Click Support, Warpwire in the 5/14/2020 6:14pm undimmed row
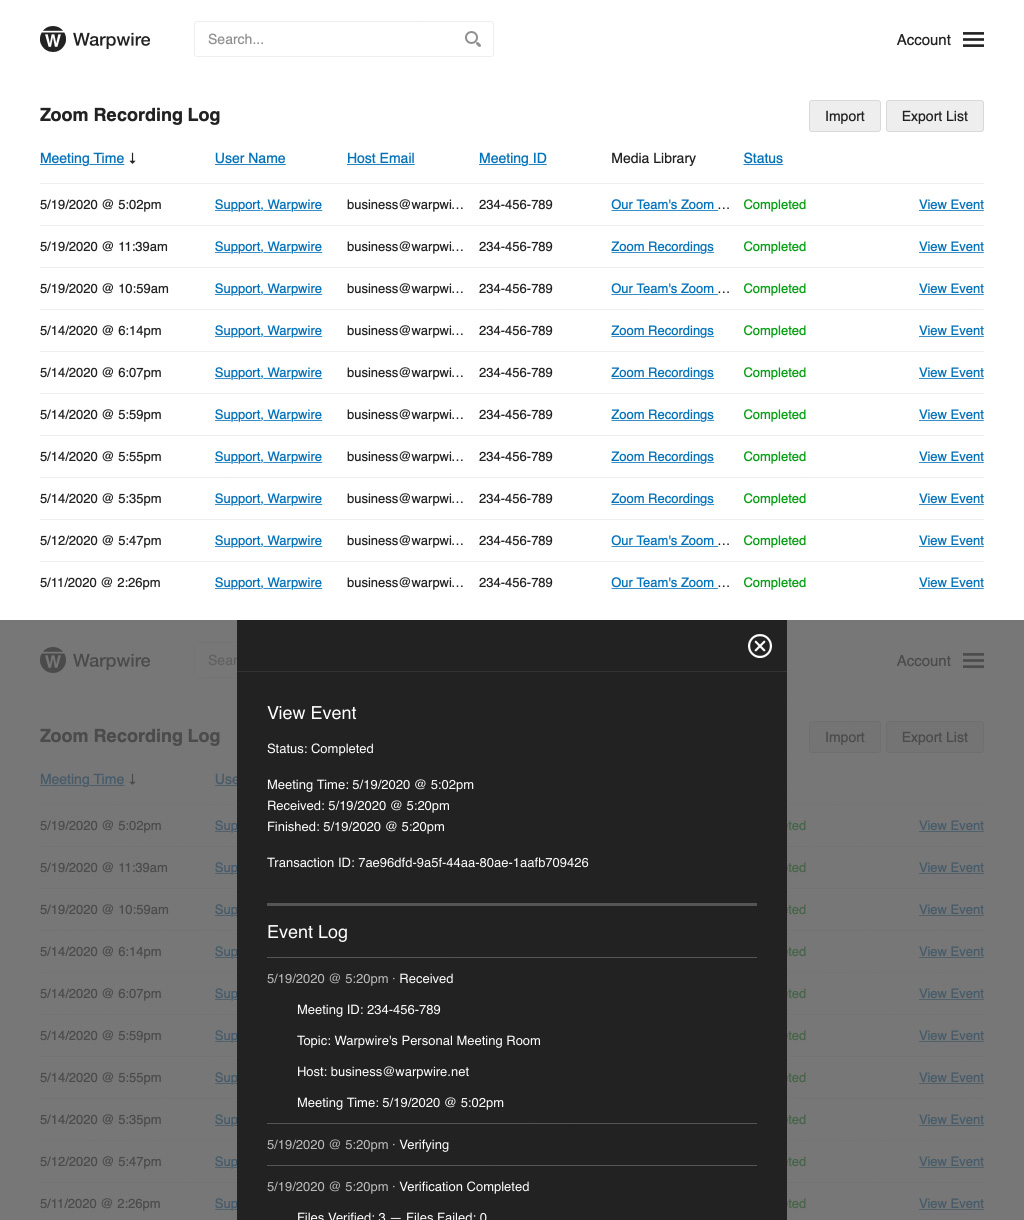This screenshot has width=1024, height=1220. click(268, 330)
